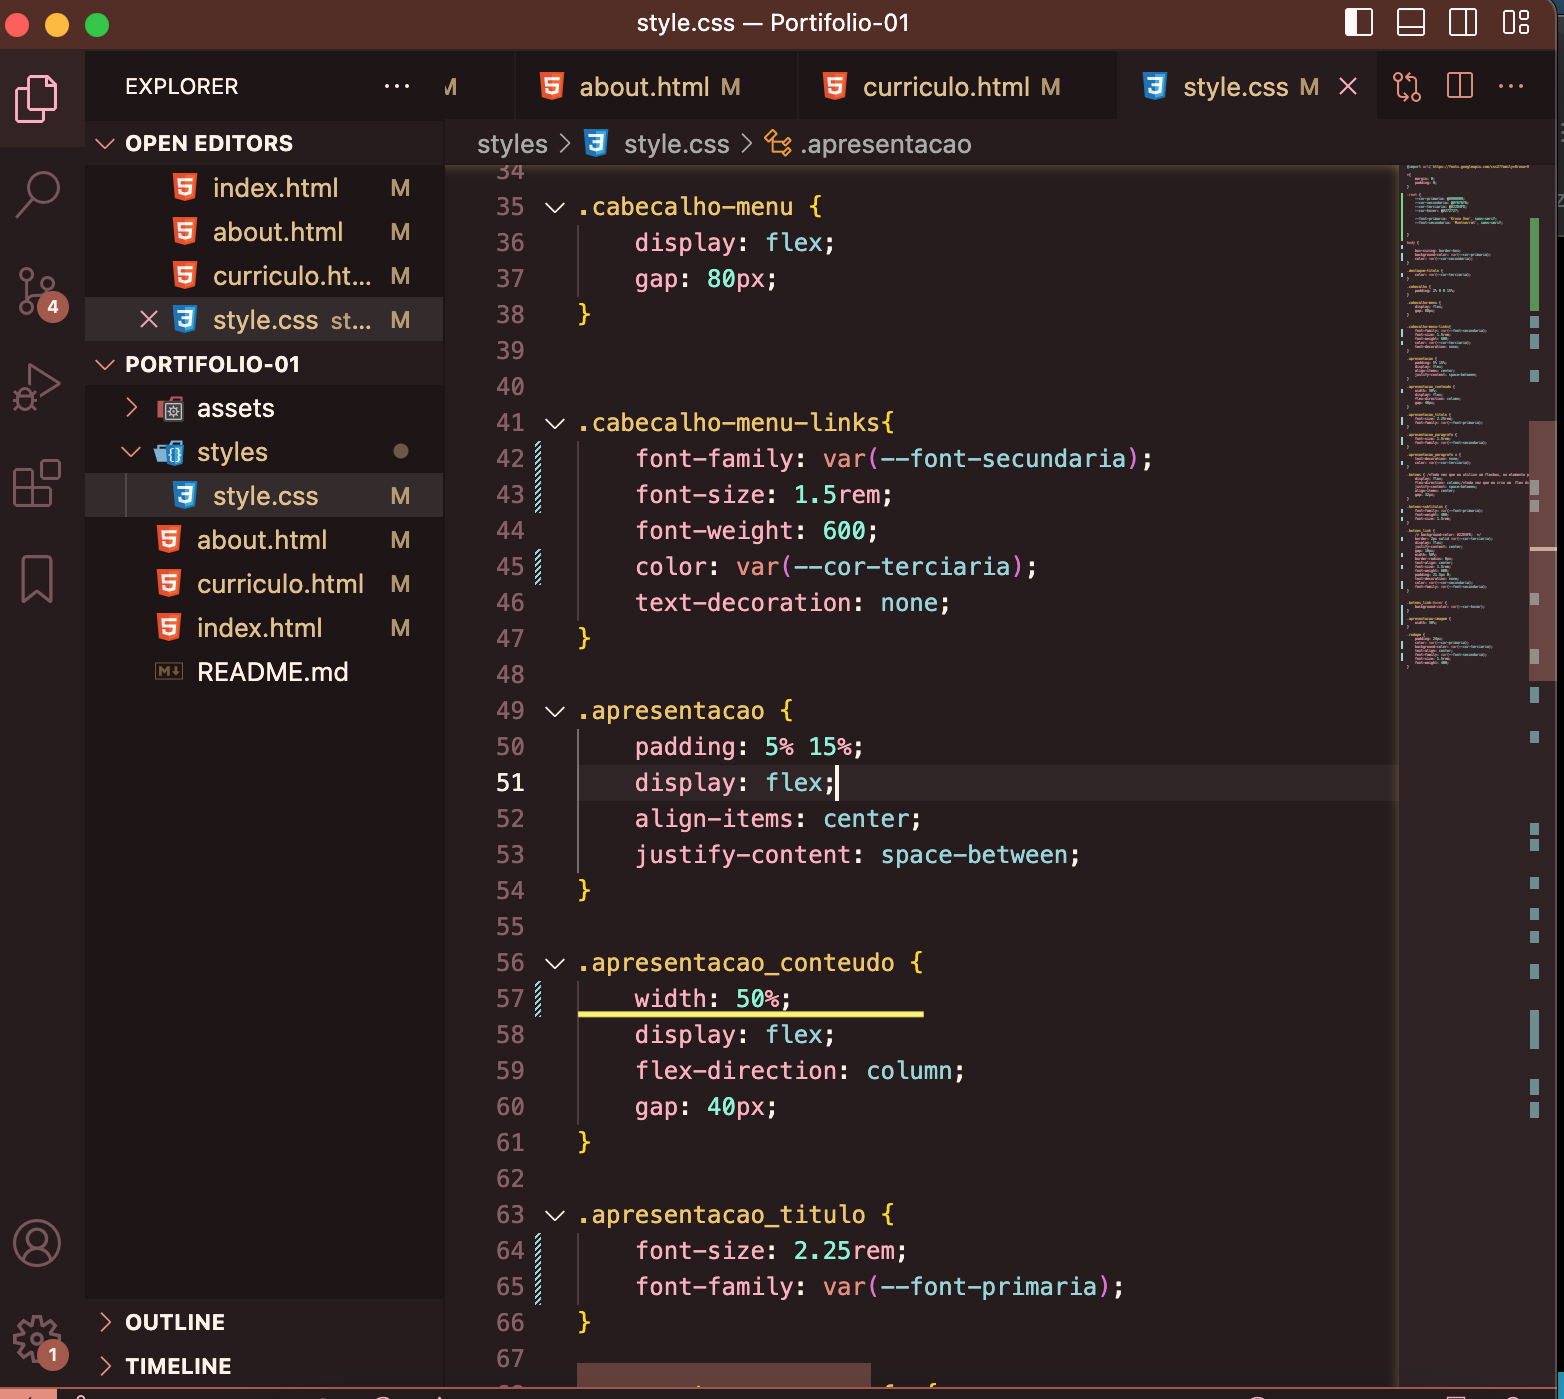The width and height of the screenshot is (1564, 1399).
Task: Toggle bottom panel visibility
Action: [x=1411, y=22]
